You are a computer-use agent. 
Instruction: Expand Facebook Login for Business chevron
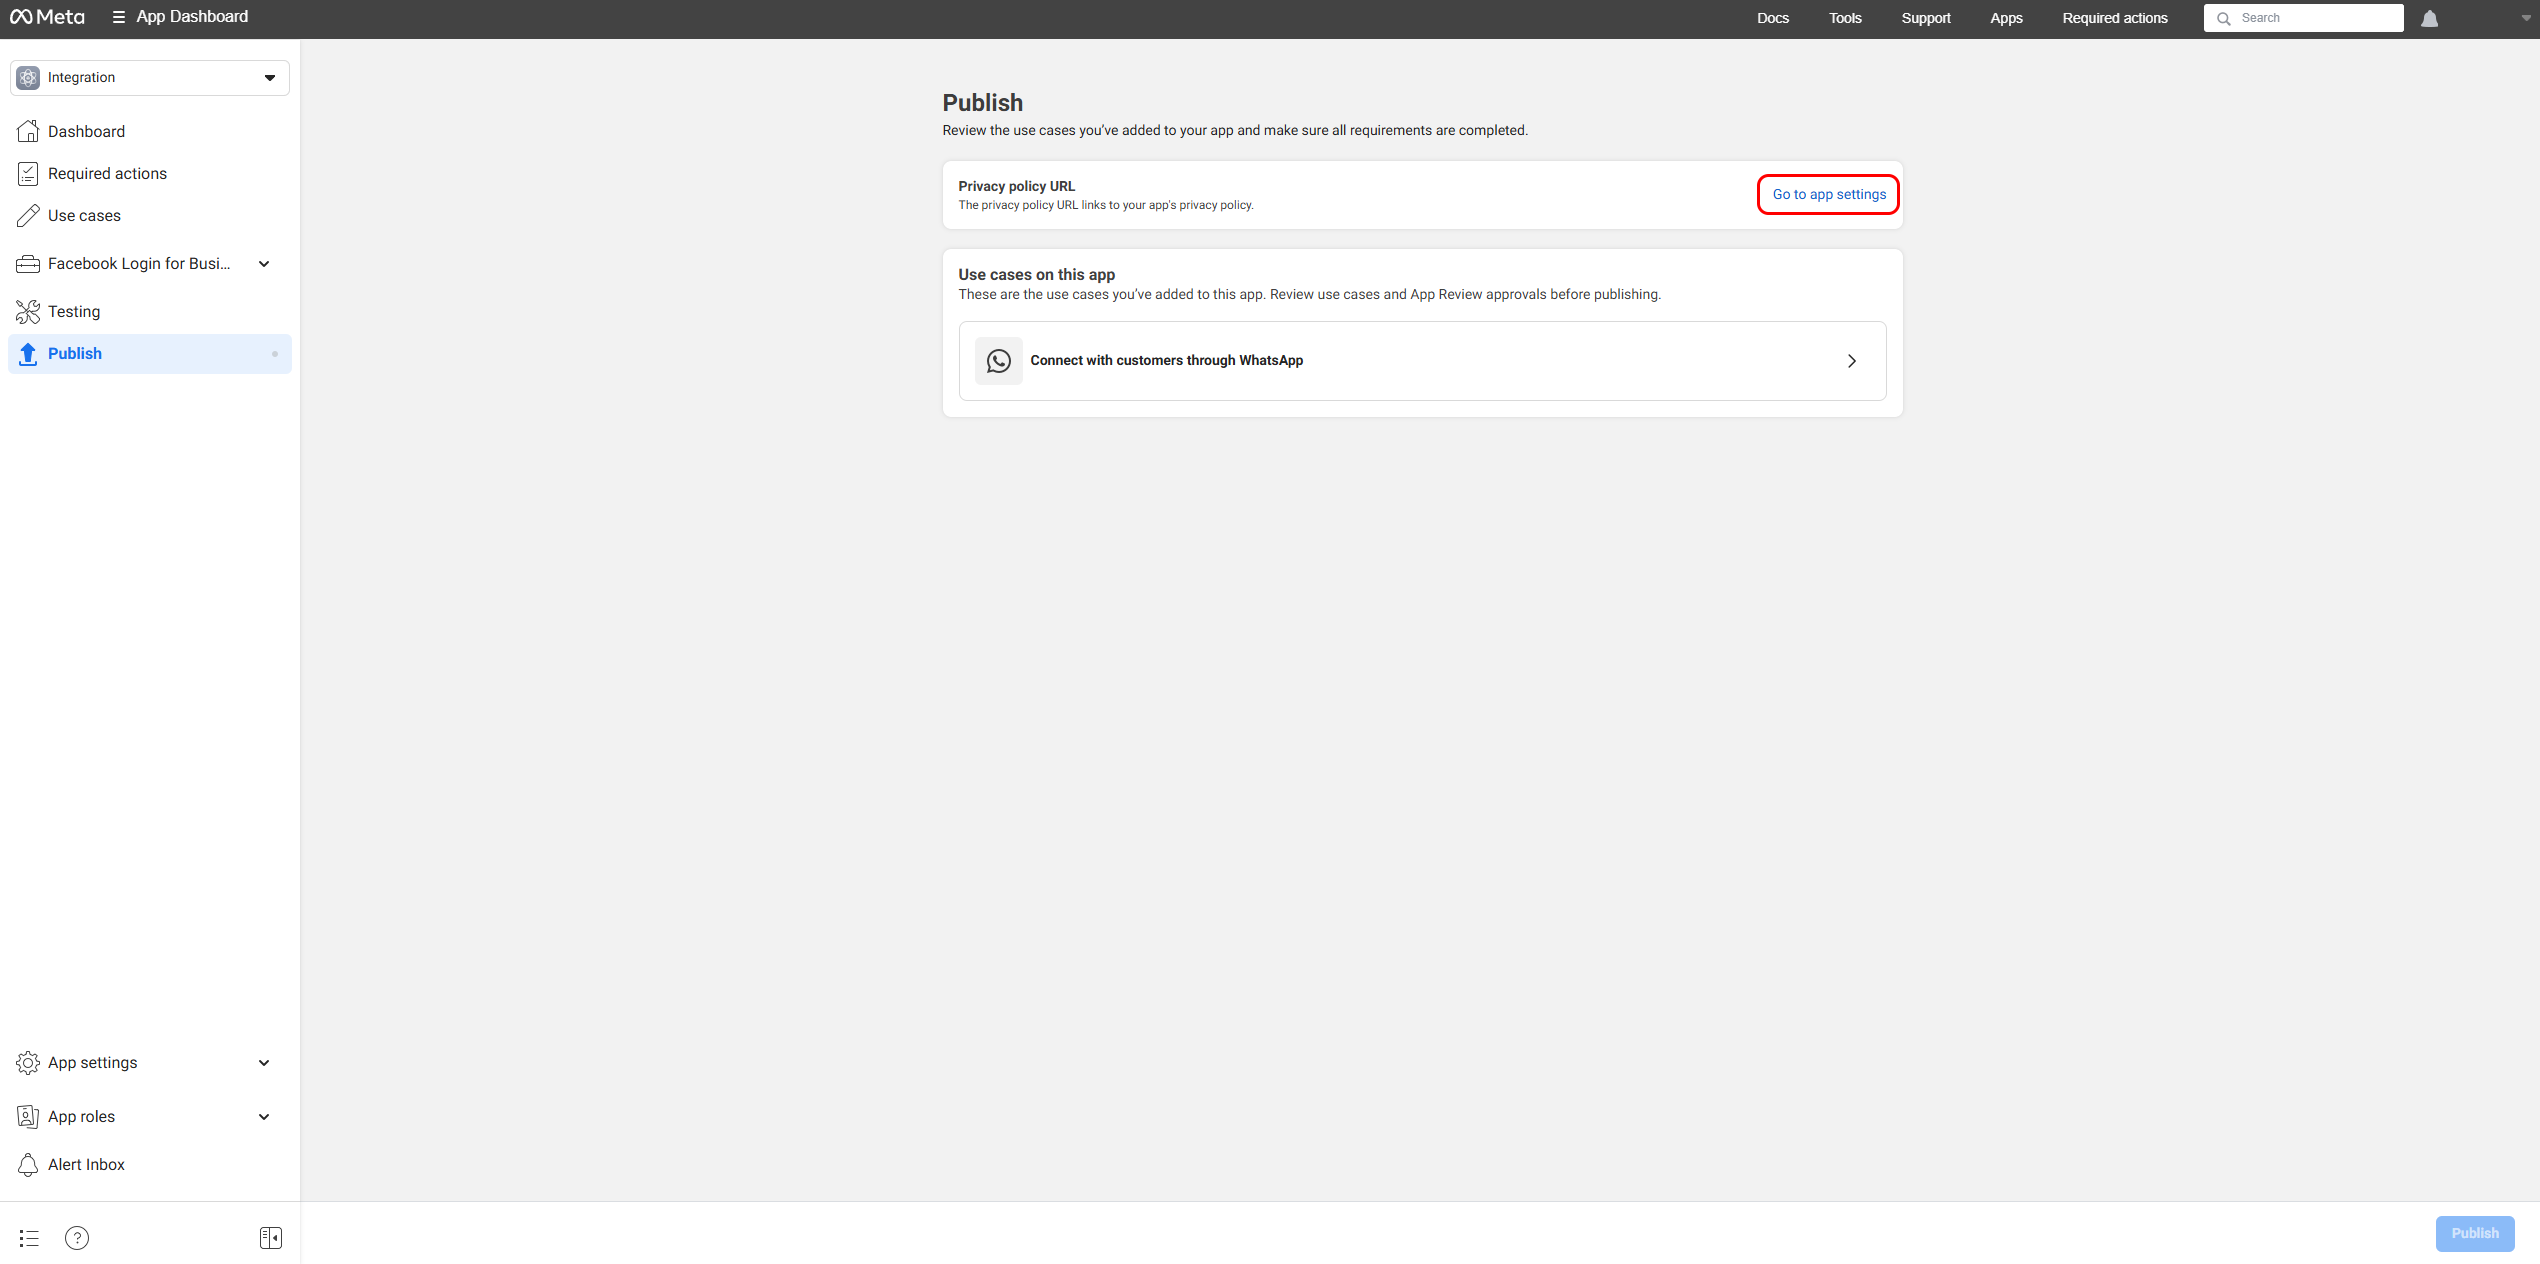(264, 264)
